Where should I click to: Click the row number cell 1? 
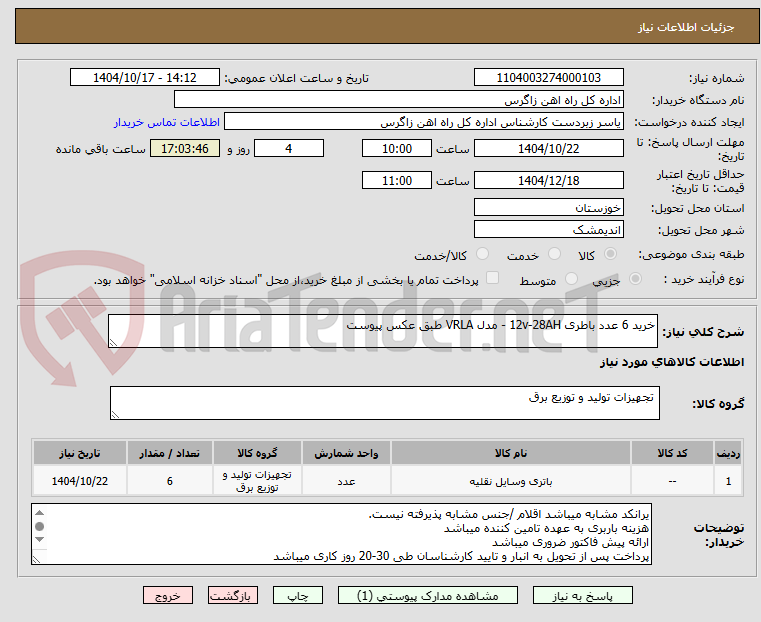pos(728,481)
